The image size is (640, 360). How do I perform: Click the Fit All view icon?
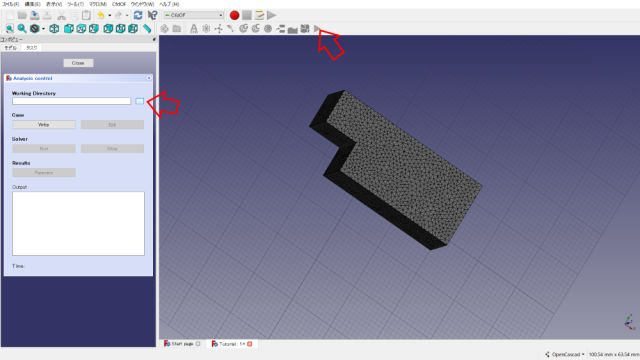(x=9, y=29)
